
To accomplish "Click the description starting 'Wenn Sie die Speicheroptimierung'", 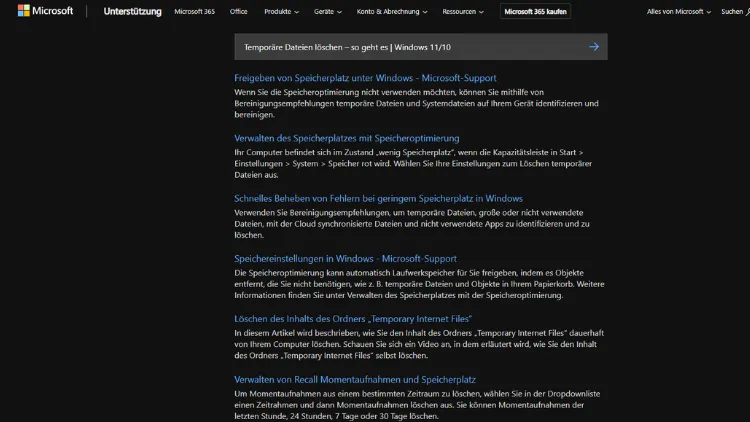I will point(416,103).
